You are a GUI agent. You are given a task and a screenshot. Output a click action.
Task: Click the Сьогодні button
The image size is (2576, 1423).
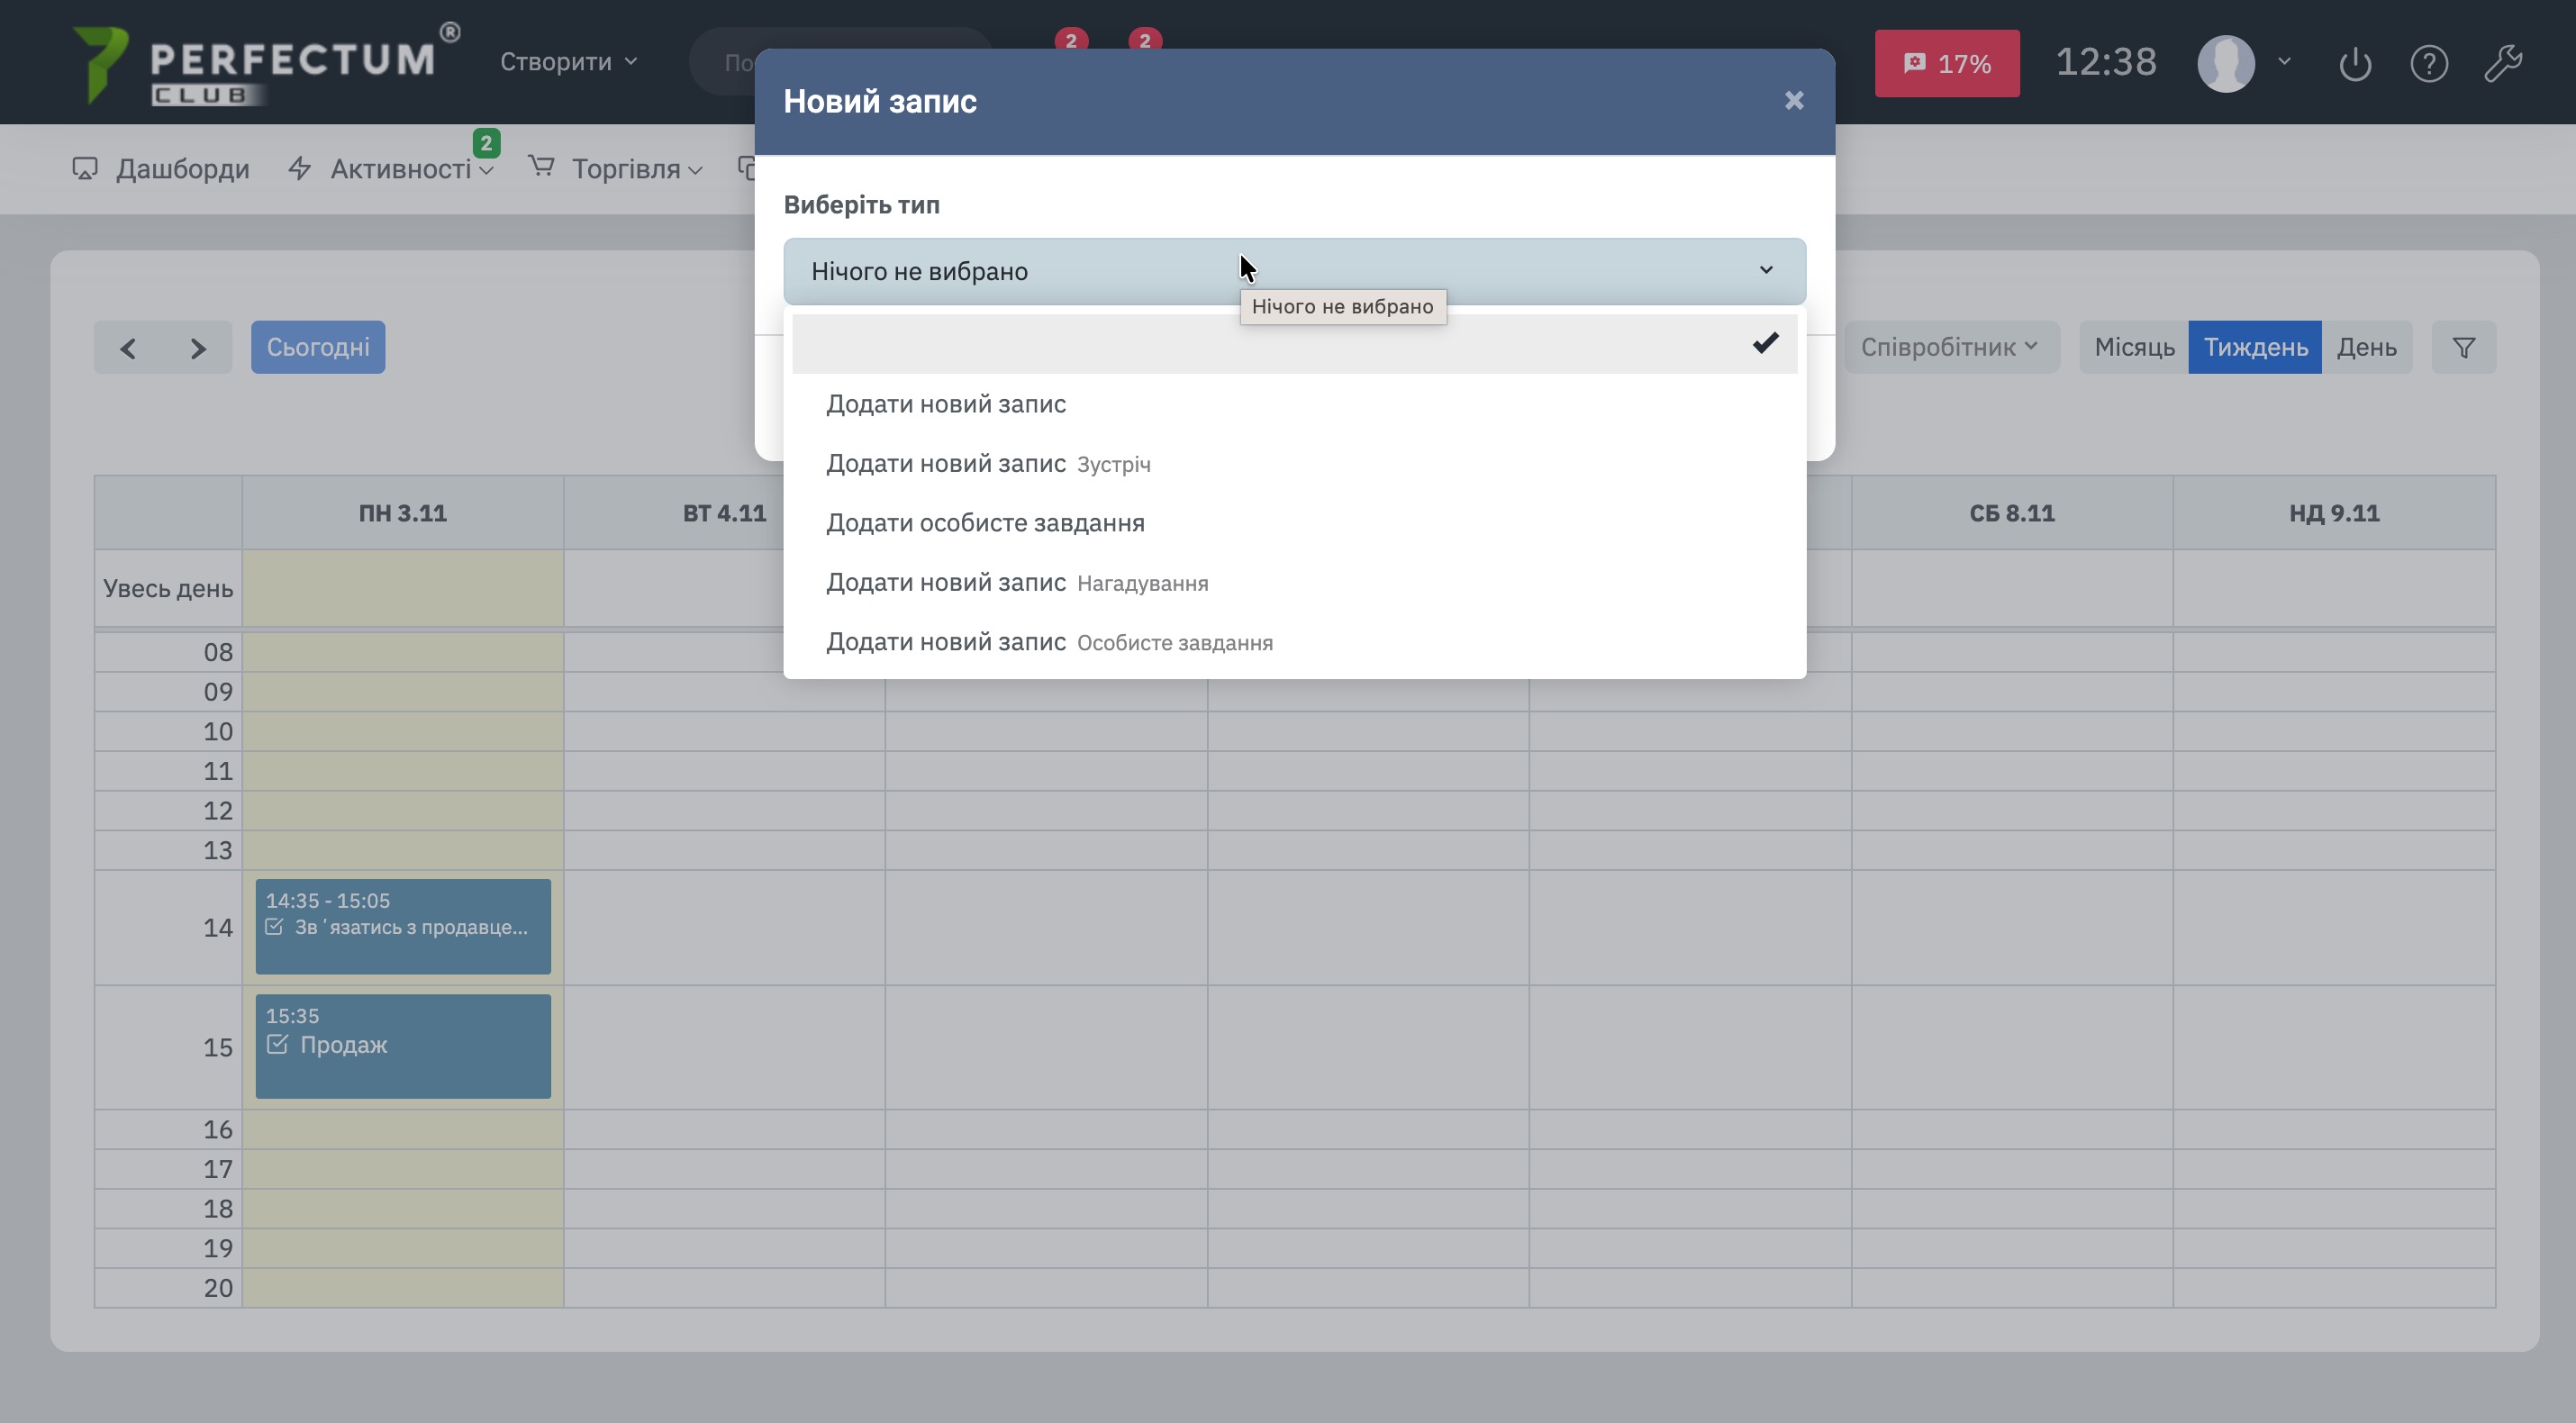pos(318,347)
